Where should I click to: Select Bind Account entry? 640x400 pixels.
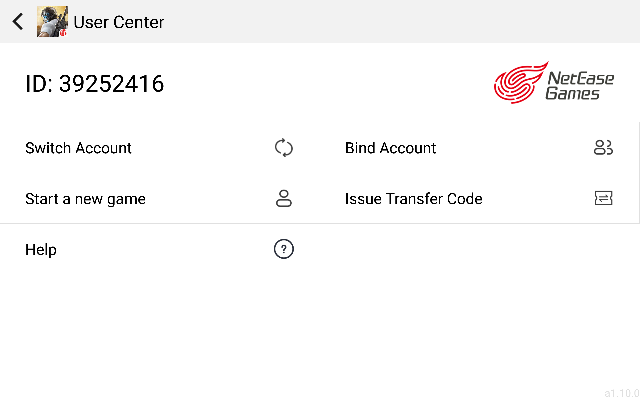click(479, 148)
